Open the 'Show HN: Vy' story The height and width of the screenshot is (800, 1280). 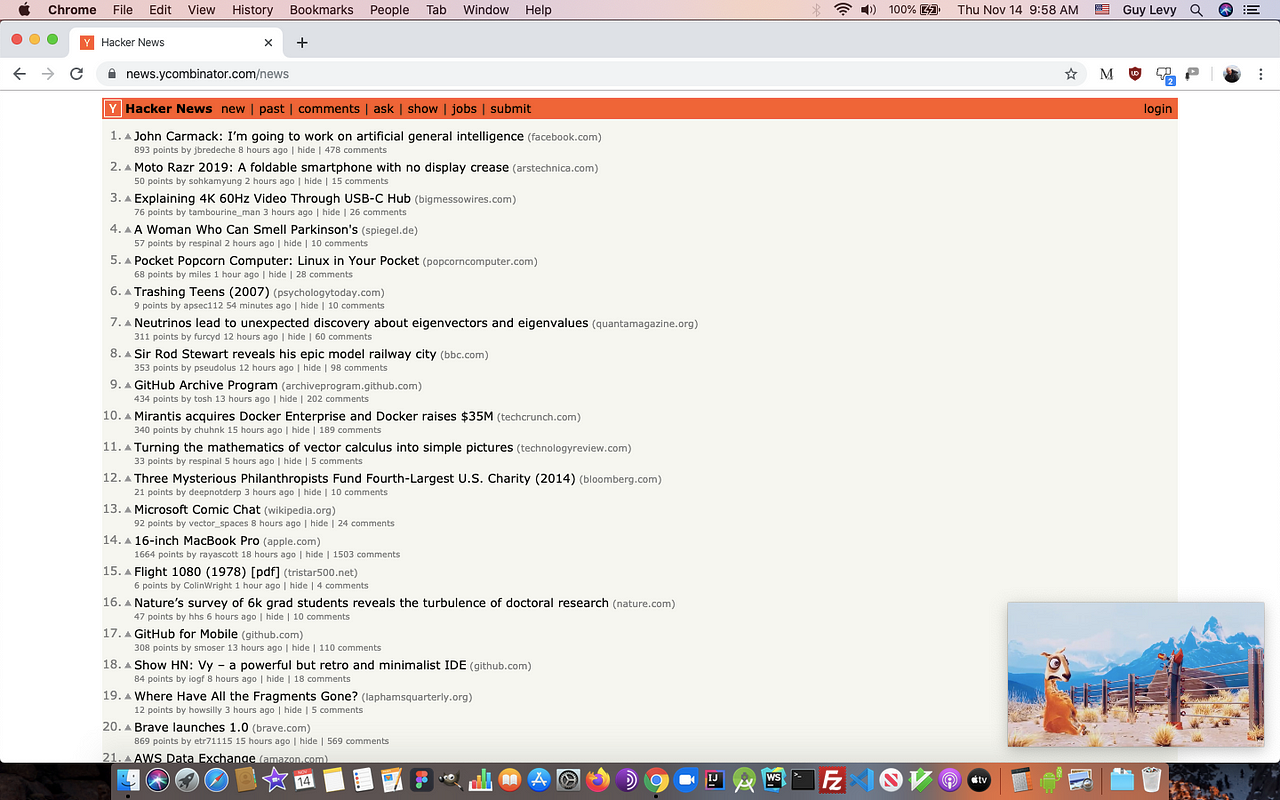pyautogui.click(x=300, y=665)
